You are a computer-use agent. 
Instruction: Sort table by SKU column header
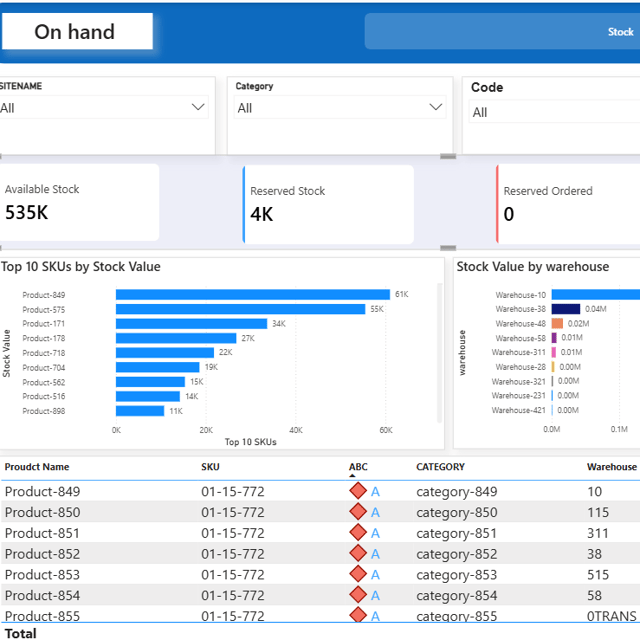coord(210,467)
